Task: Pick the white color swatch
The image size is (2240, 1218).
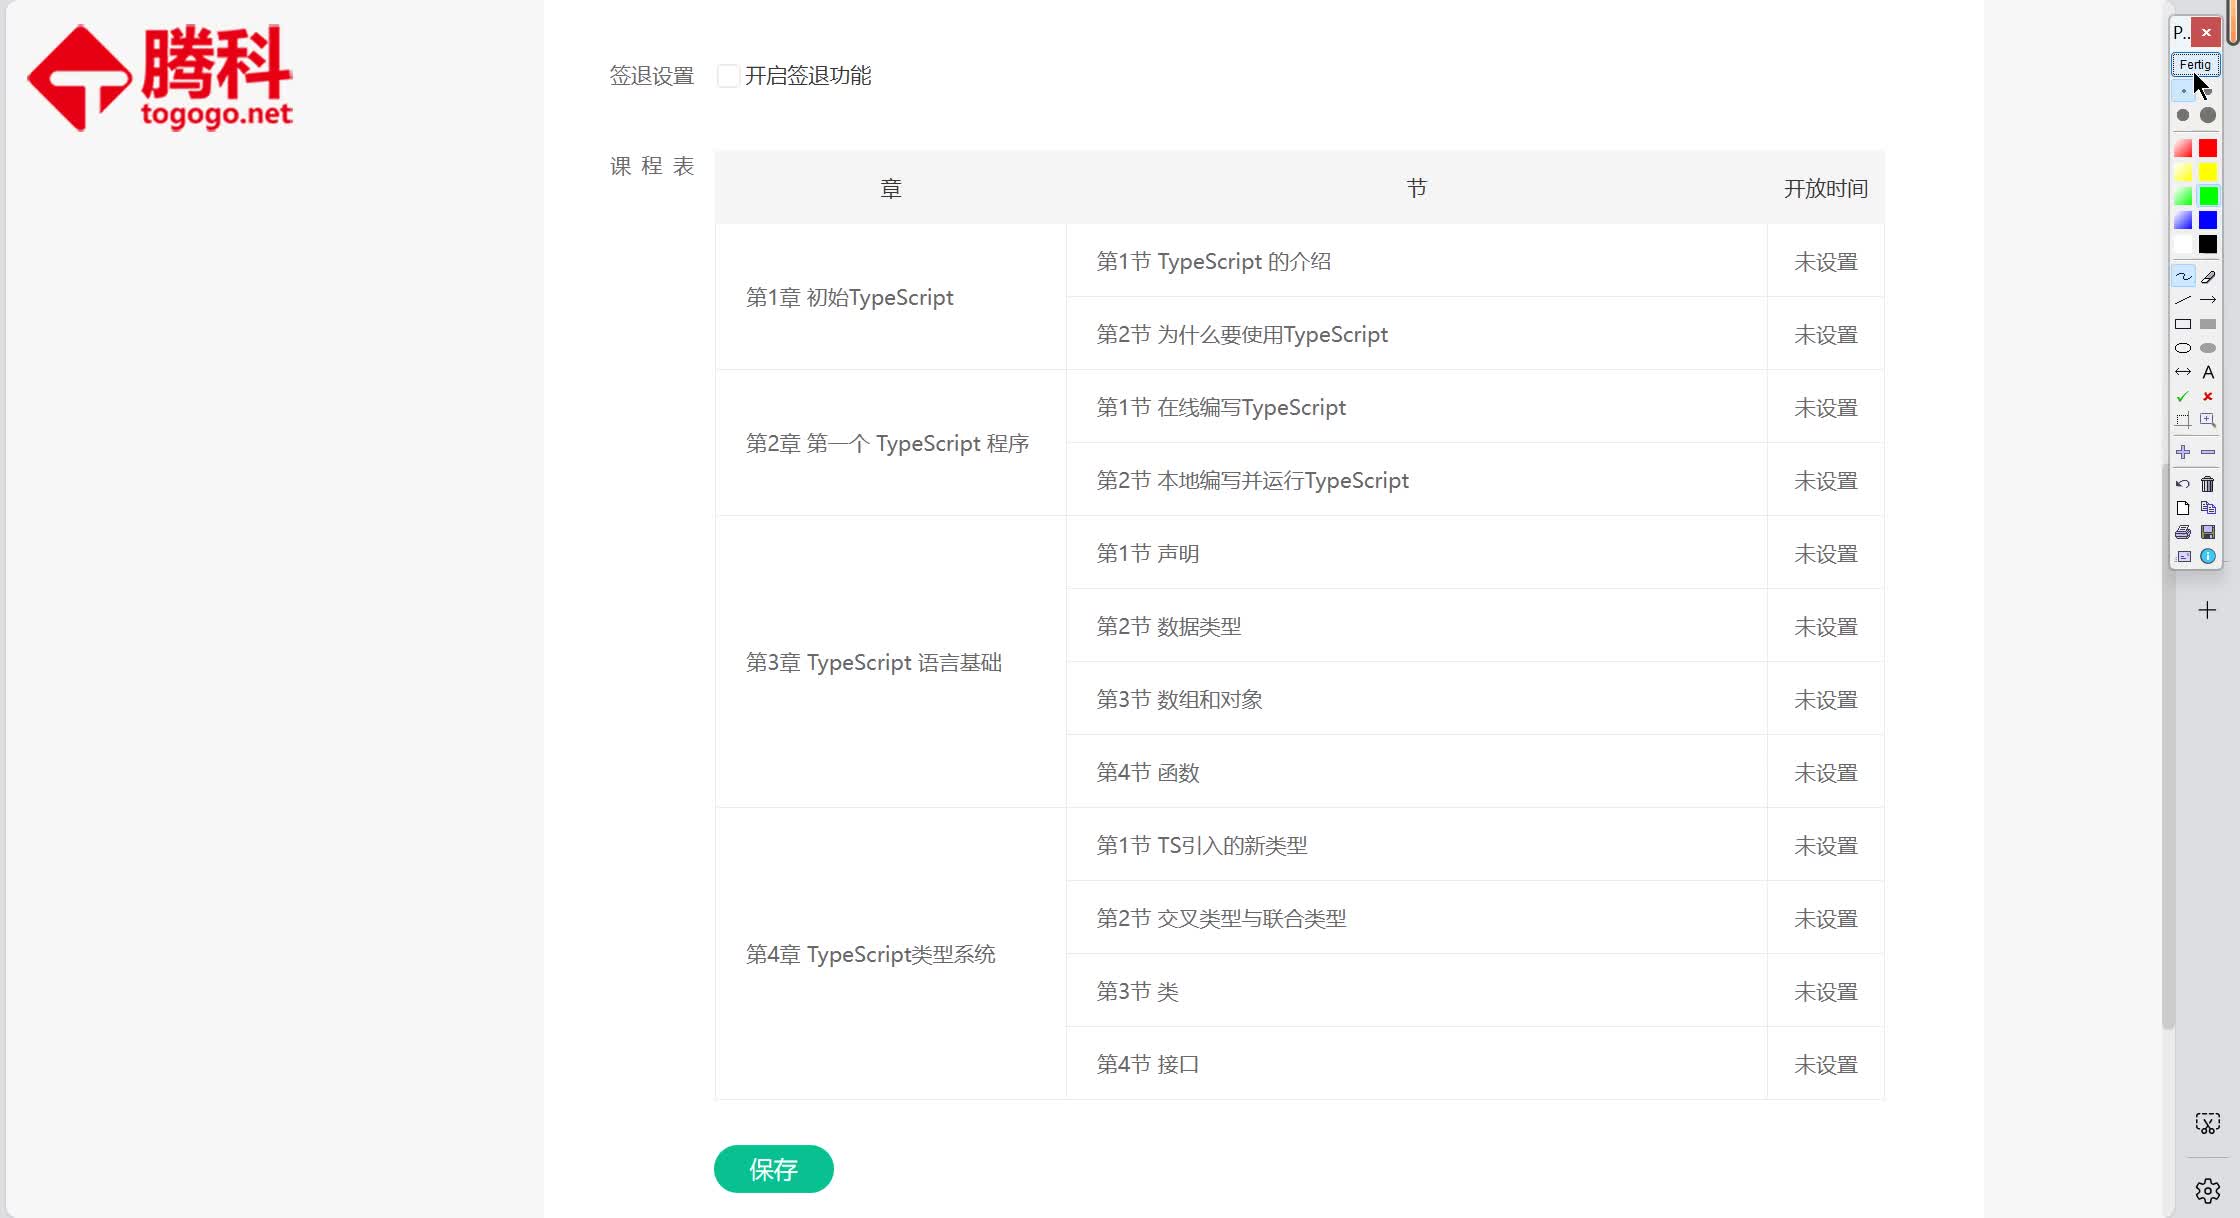Action: click(x=2183, y=244)
